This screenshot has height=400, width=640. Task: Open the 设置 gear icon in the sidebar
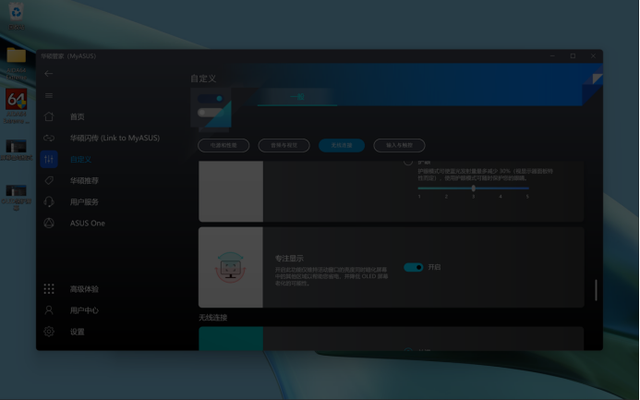click(x=49, y=331)
